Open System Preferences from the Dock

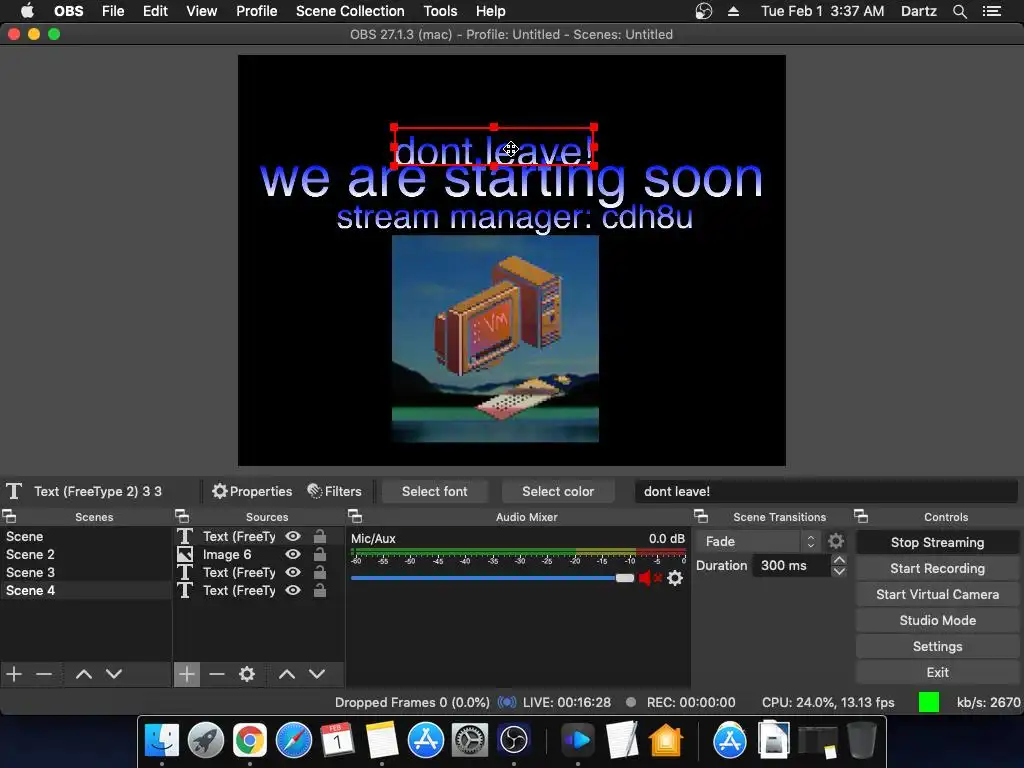pos(470,740)
